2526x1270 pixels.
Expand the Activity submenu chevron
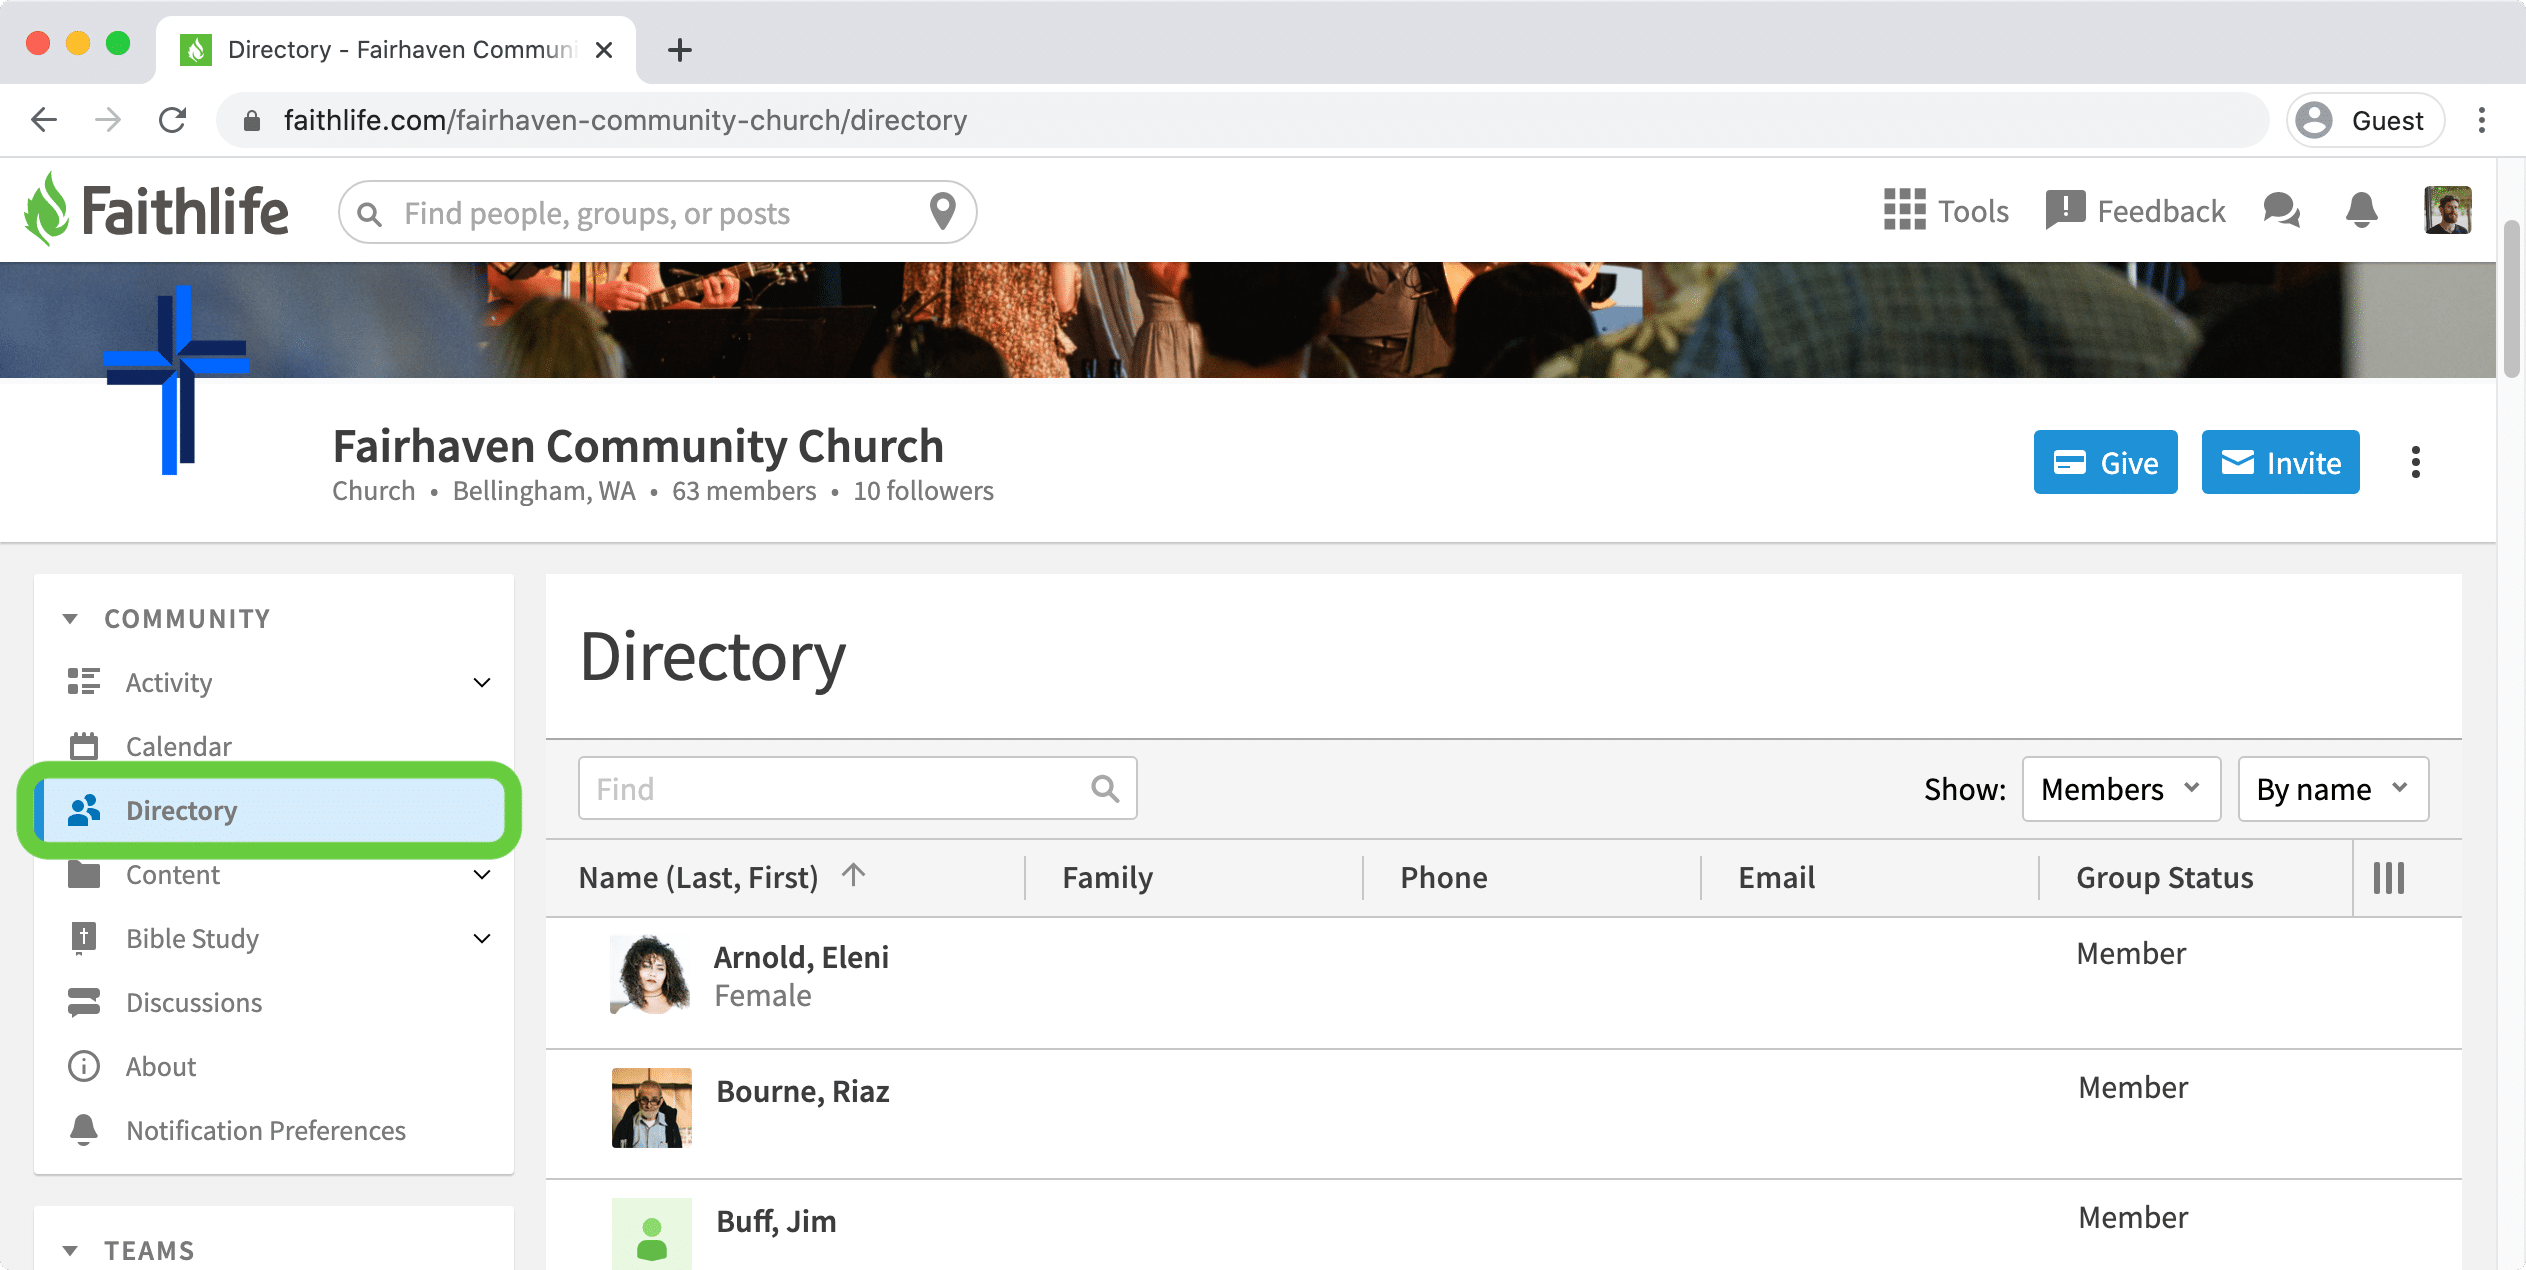tap(482, 683)
